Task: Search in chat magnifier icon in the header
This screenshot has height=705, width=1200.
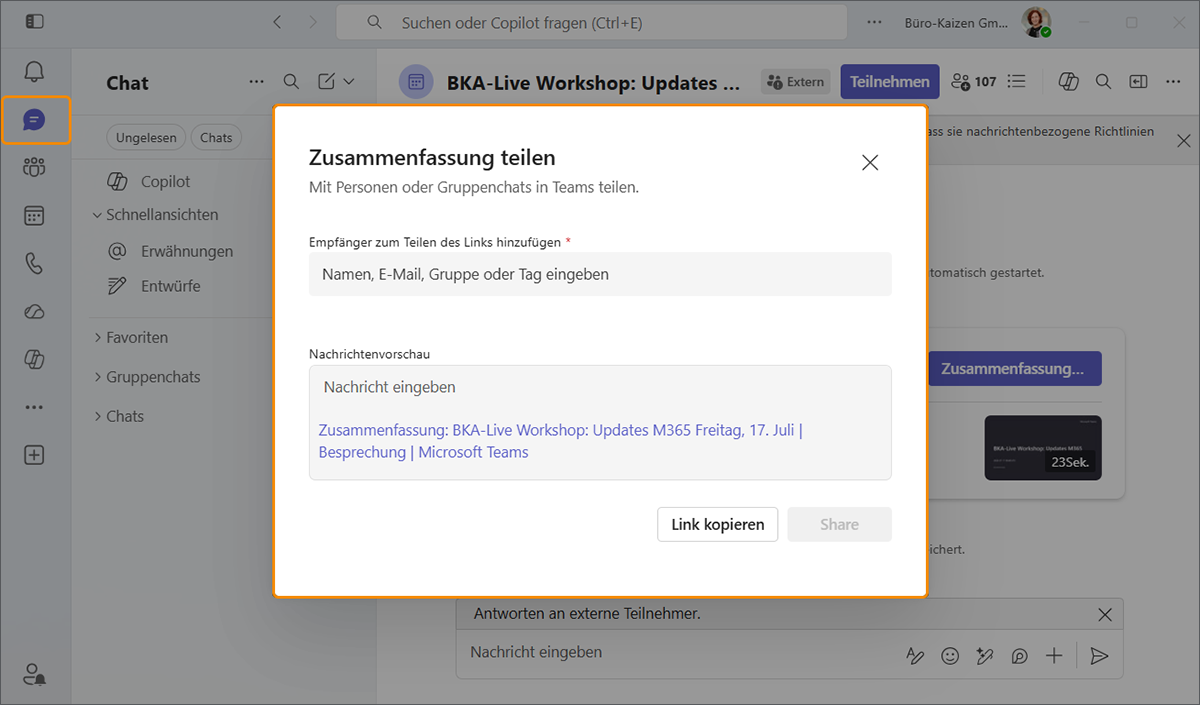Action: point(1103,82)
